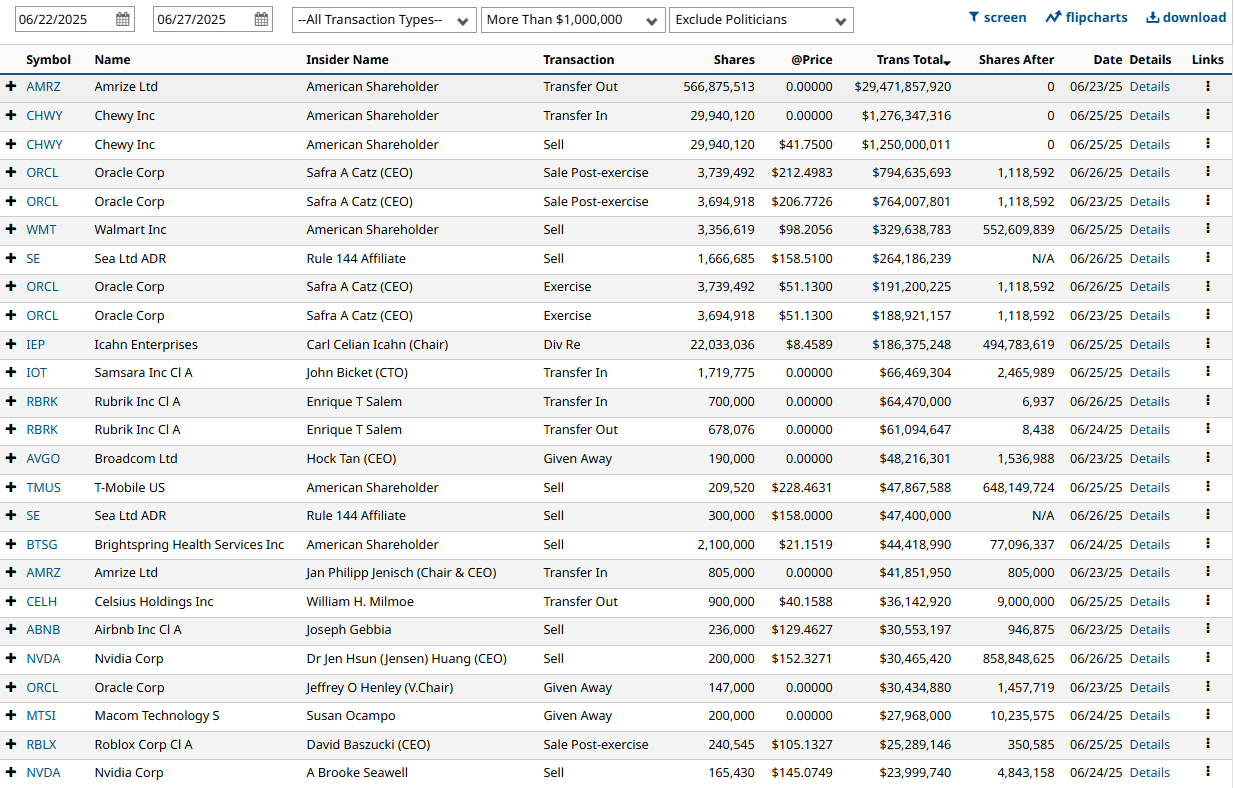Screen dimensions: 1235x788
Task: Open calendar picker for end date 06/27/2025
Action: (x=261, y=19)
